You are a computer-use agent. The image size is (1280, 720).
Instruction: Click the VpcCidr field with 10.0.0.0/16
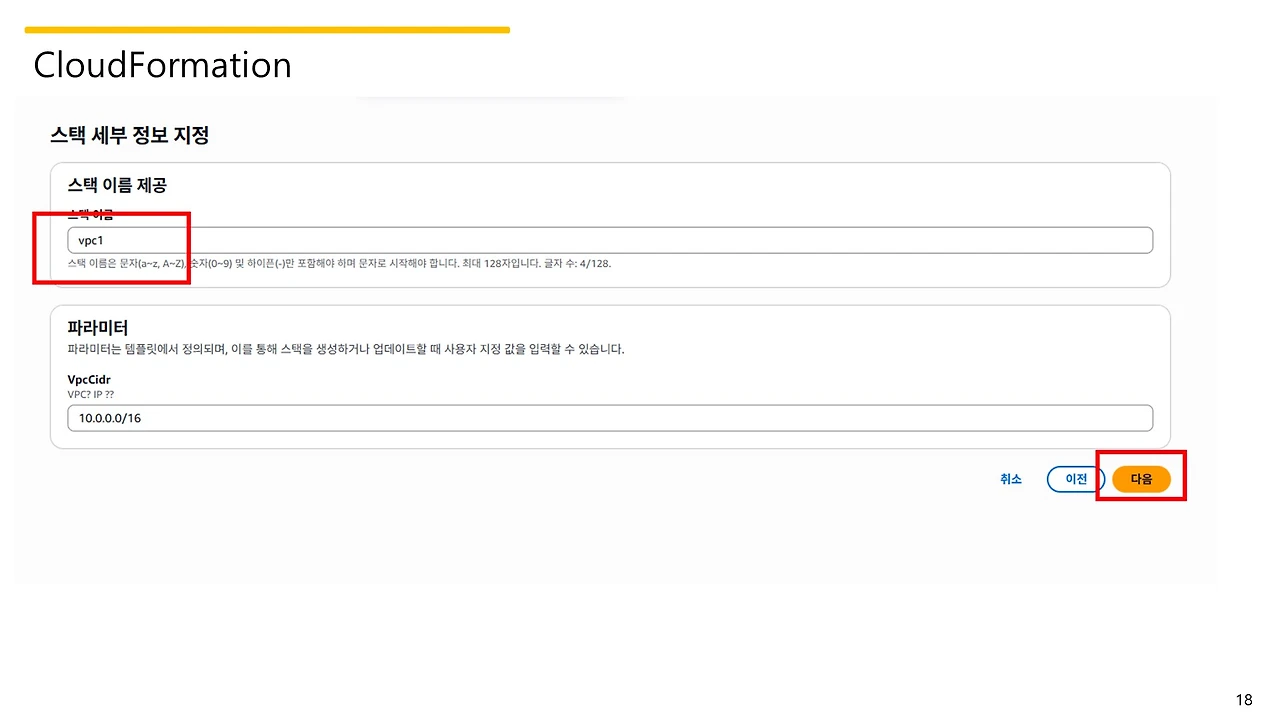coord(610,418)
